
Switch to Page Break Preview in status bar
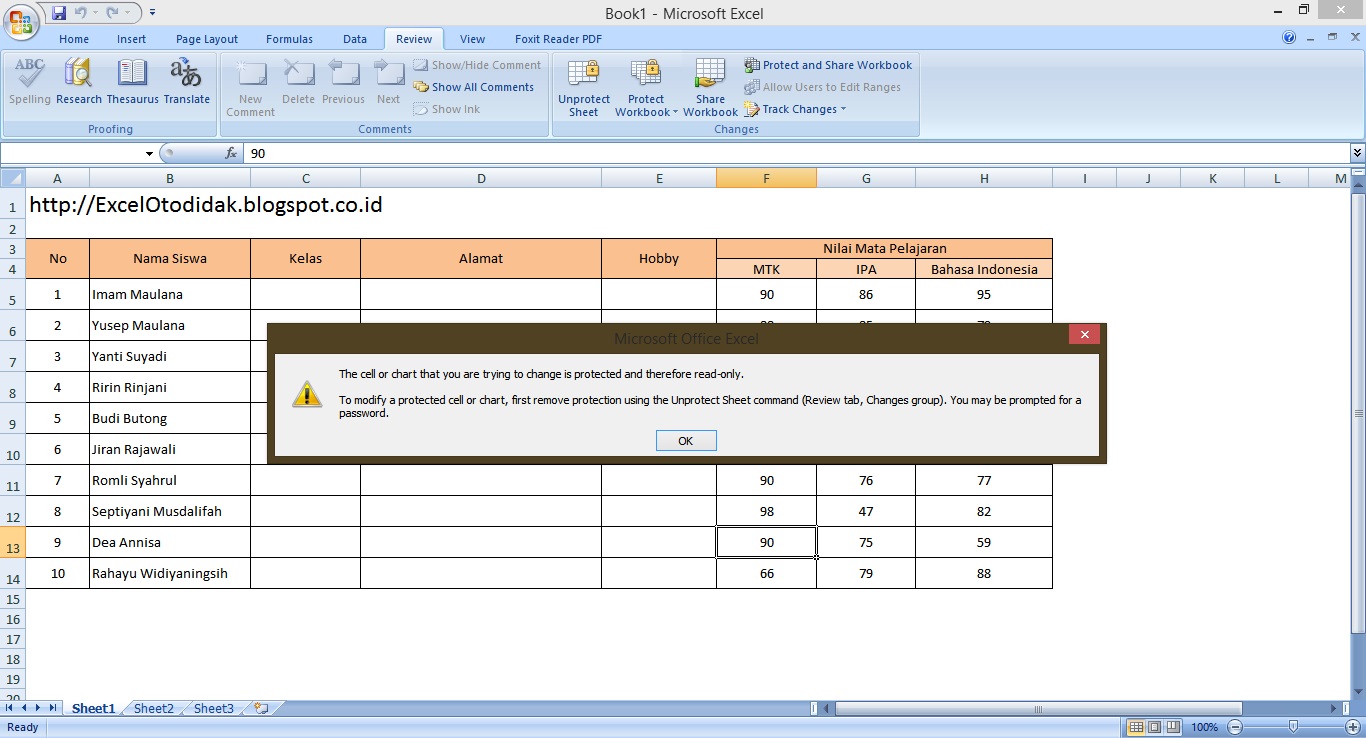1172,727
